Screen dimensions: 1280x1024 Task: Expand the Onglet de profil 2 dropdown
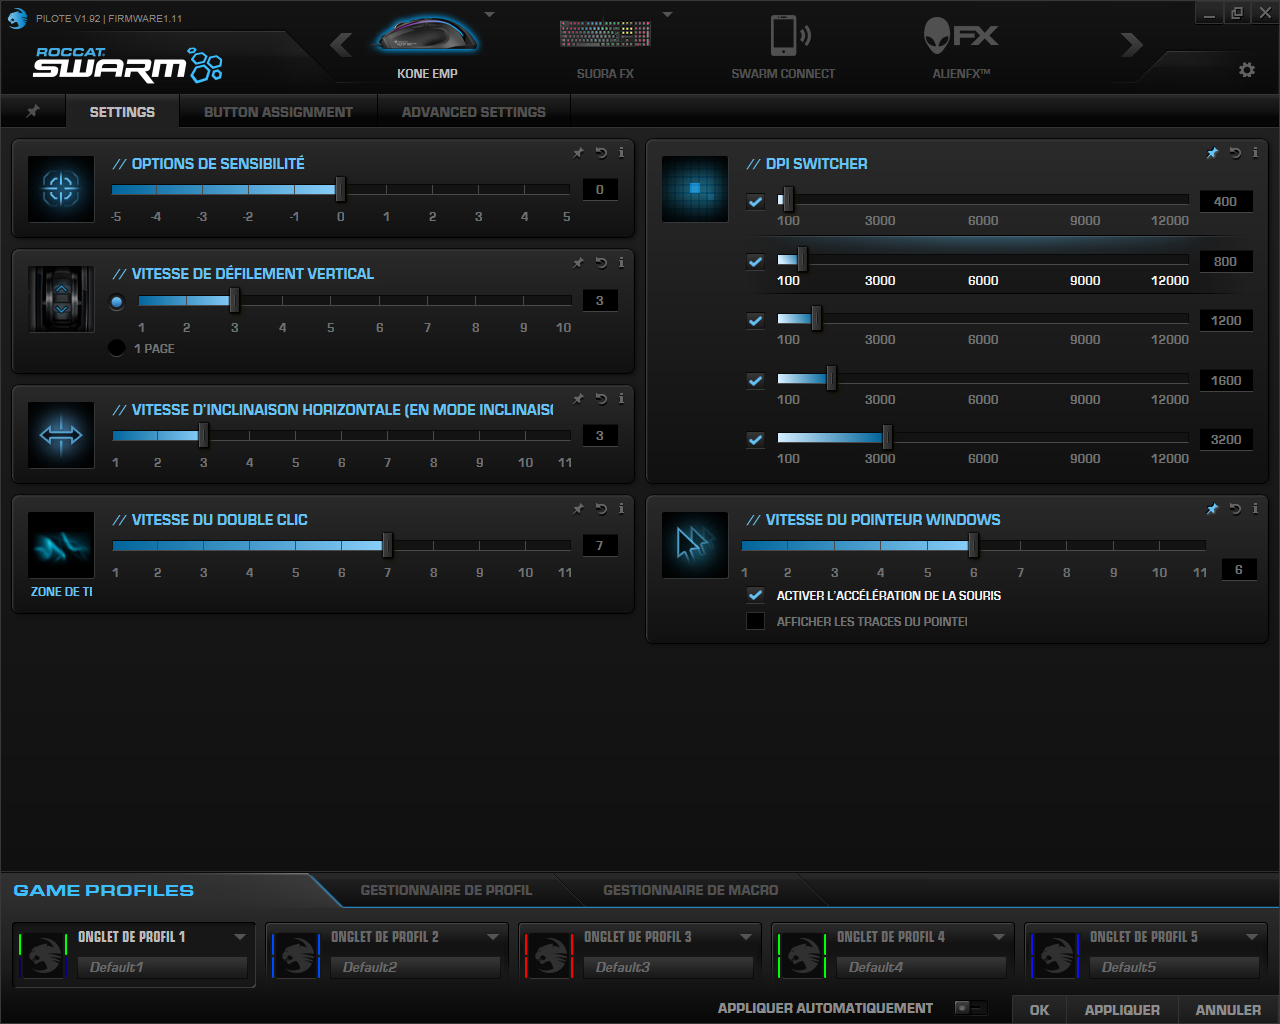coord(493,937)
